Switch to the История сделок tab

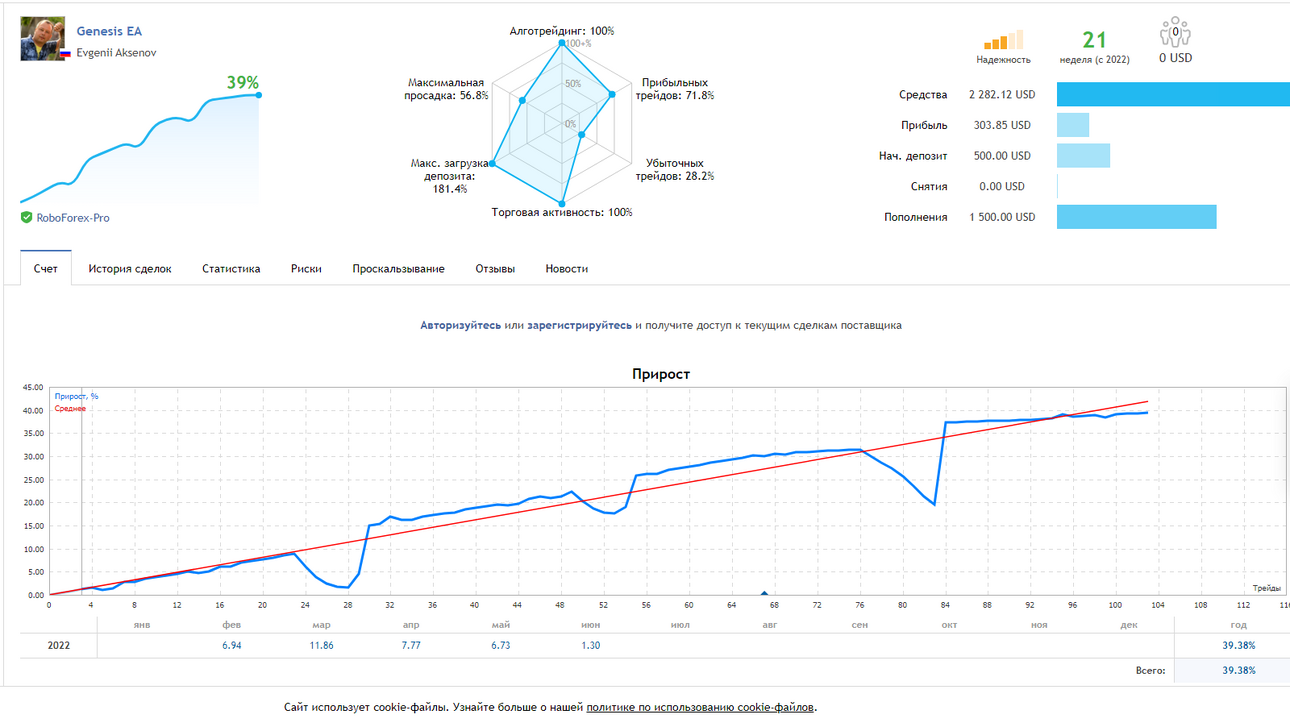tap(130, 268)
